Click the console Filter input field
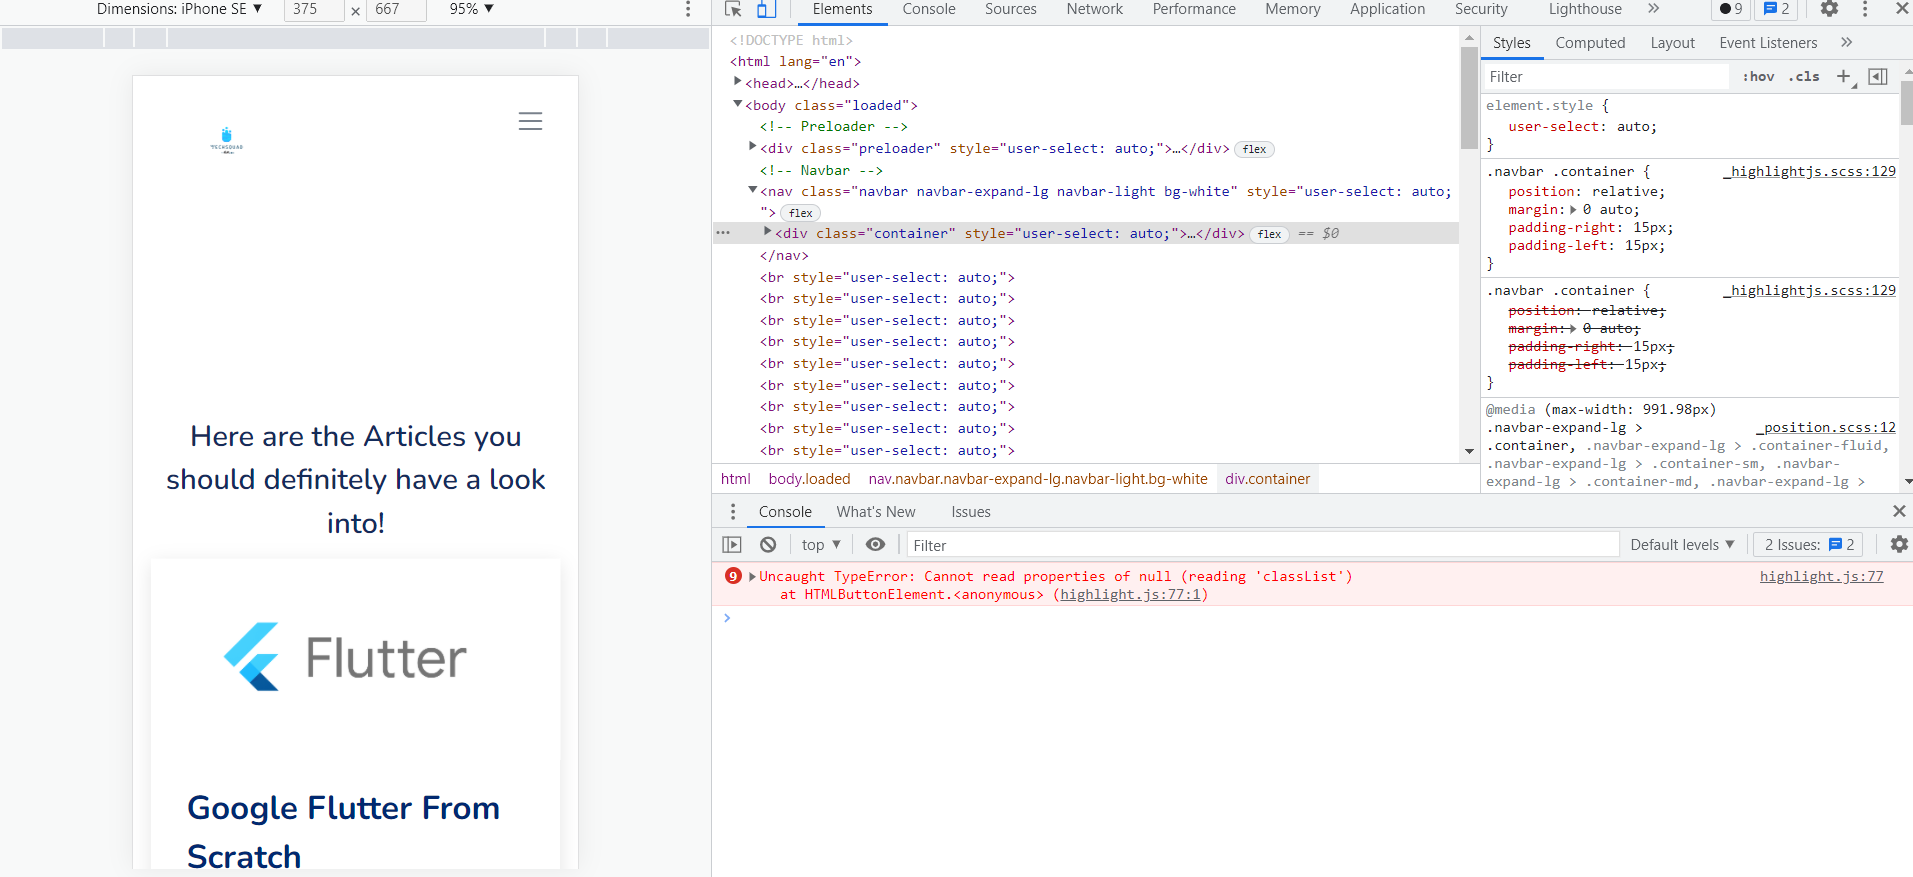Viewport: 1913px width, 877px height. 1264,545
